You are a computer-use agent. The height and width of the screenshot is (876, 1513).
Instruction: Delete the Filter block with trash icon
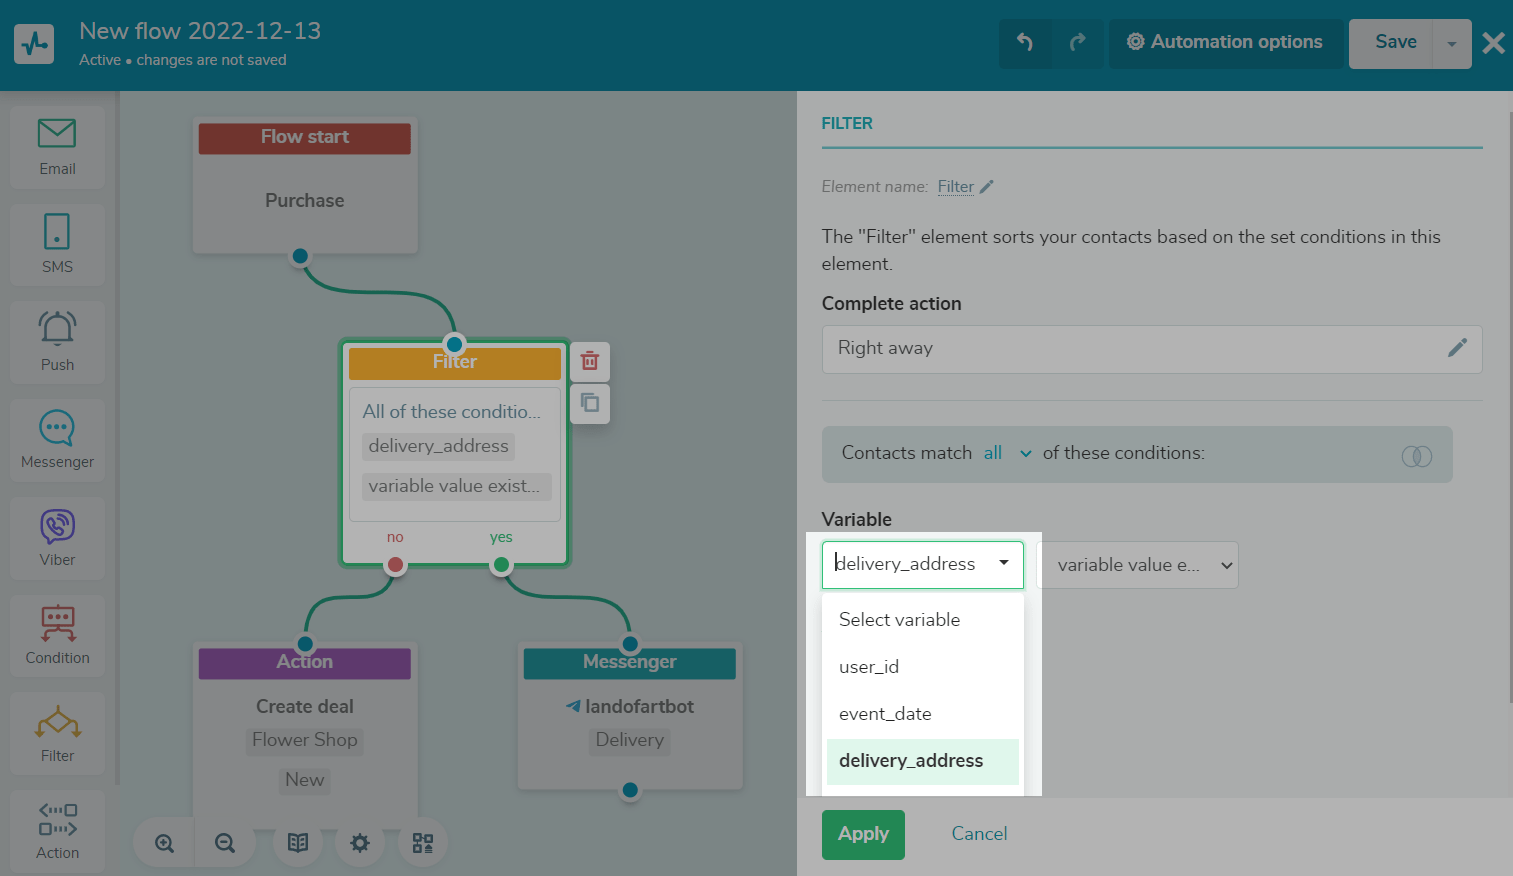click(x=590, y=361)
